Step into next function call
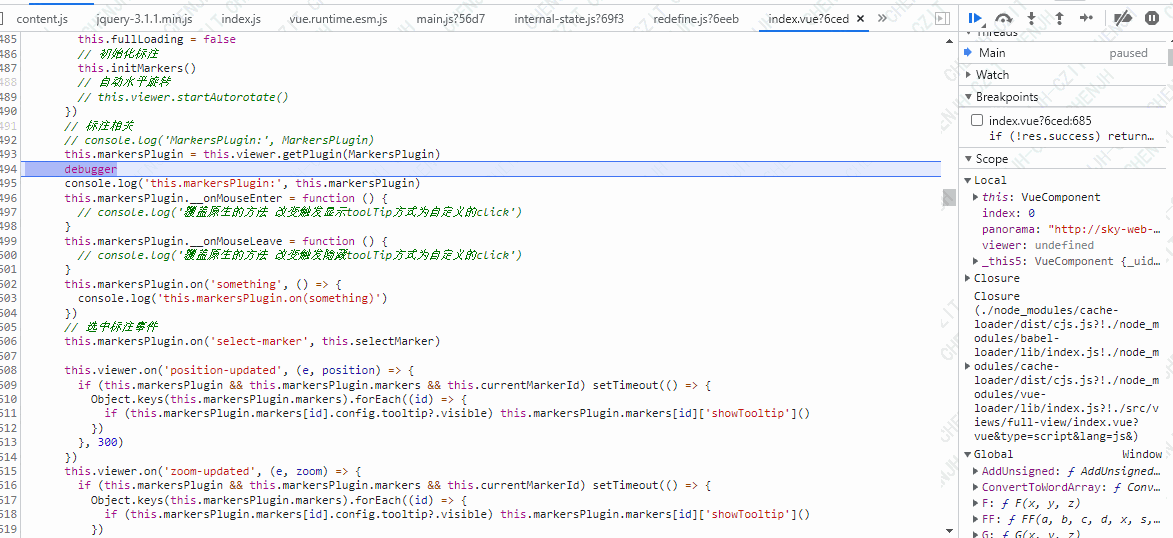The image size is (1173, 538). coord(1032,18)
